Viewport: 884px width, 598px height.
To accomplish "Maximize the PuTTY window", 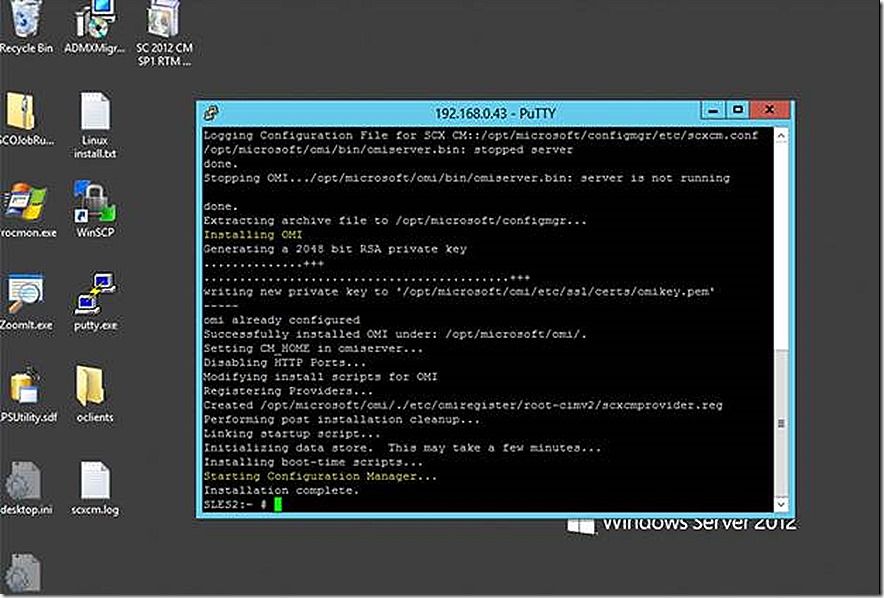I will tap(737, 110).
